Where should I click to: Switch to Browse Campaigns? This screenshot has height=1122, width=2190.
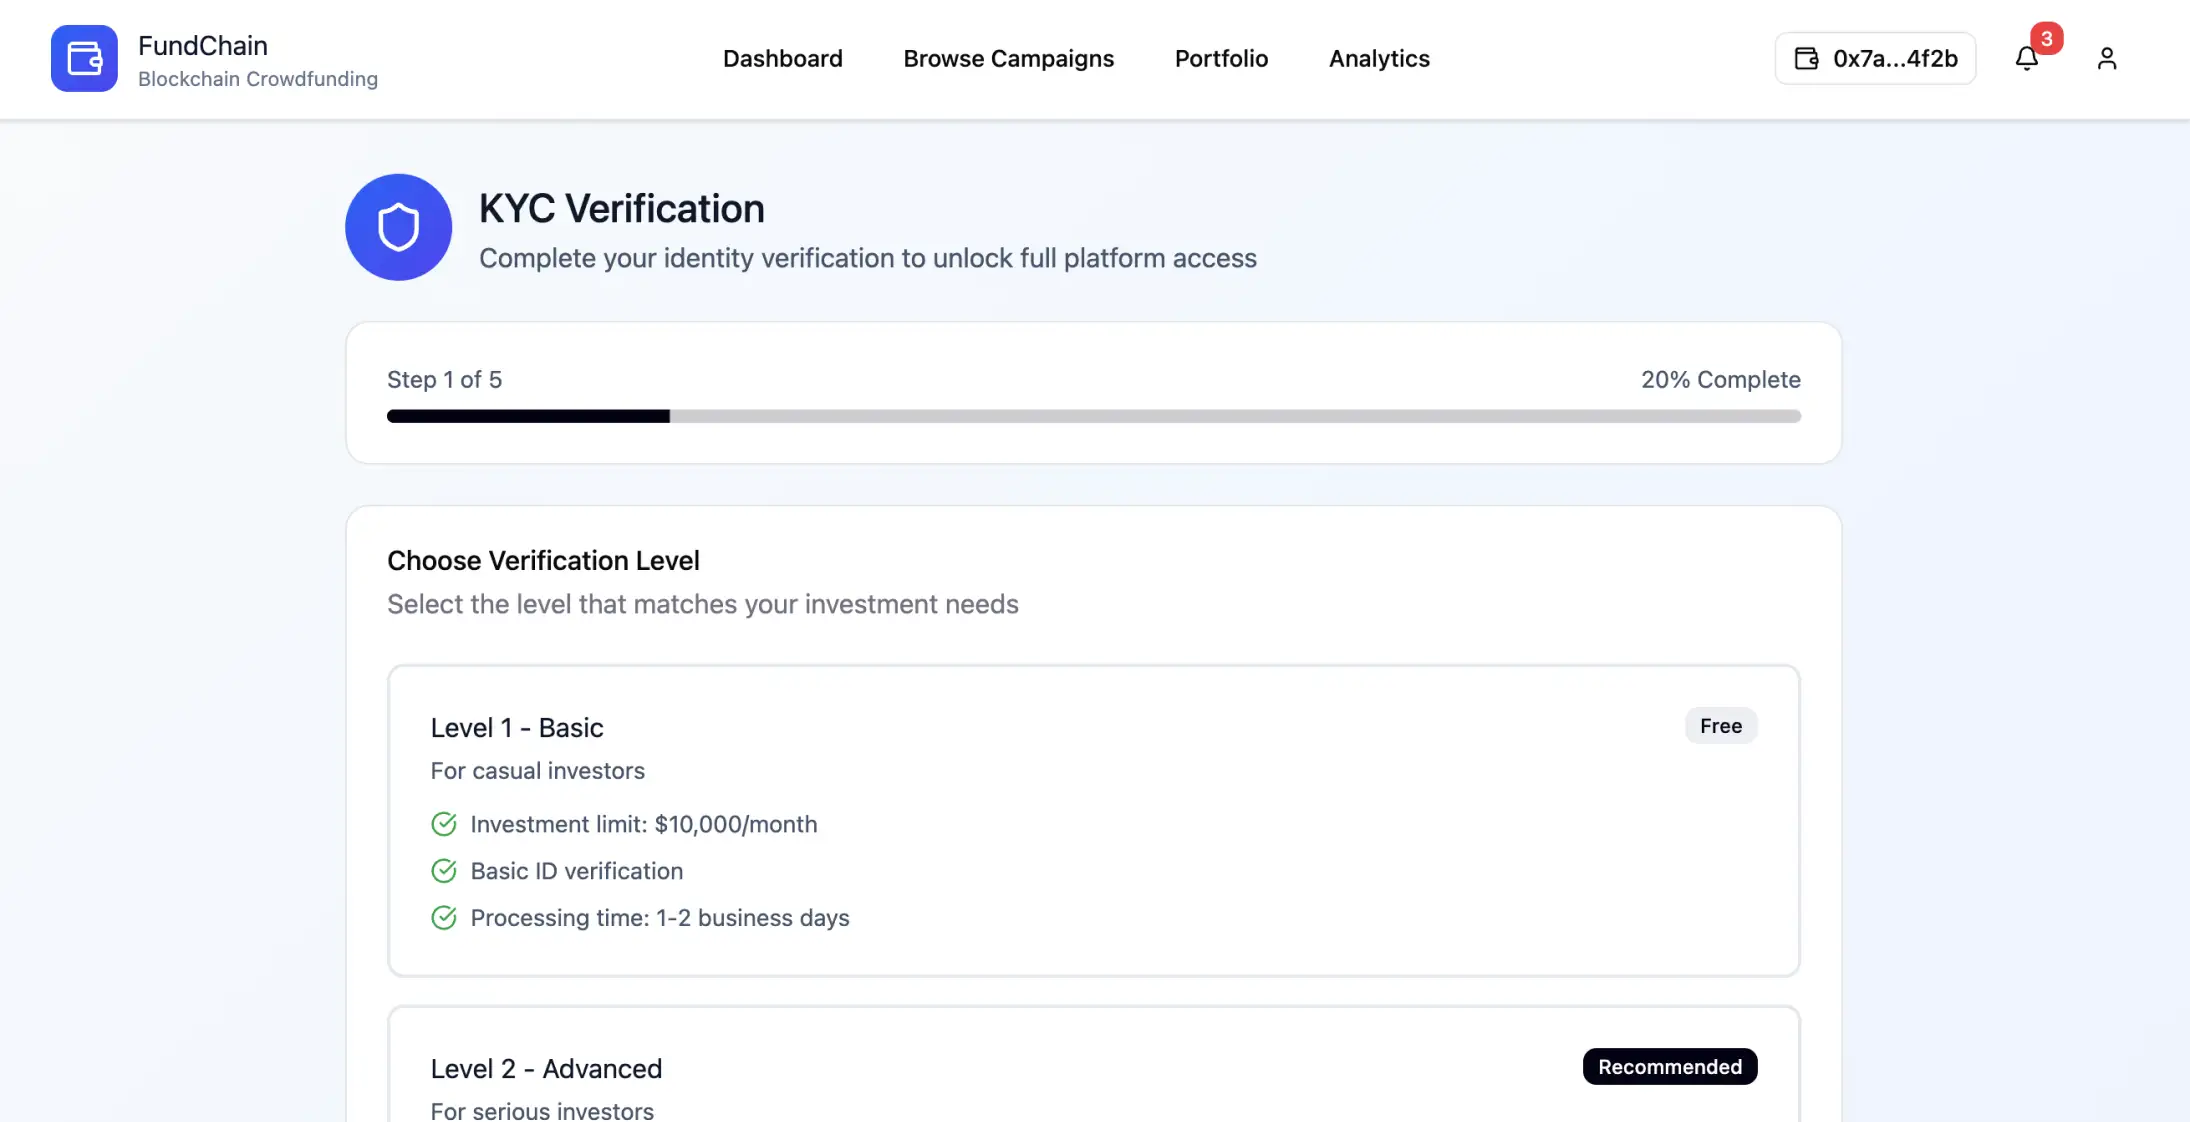click(x=1009, y=58)
